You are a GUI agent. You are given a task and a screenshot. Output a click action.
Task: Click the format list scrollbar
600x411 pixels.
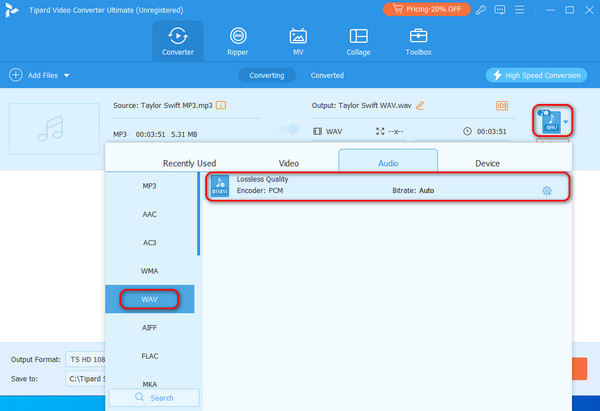199,214
